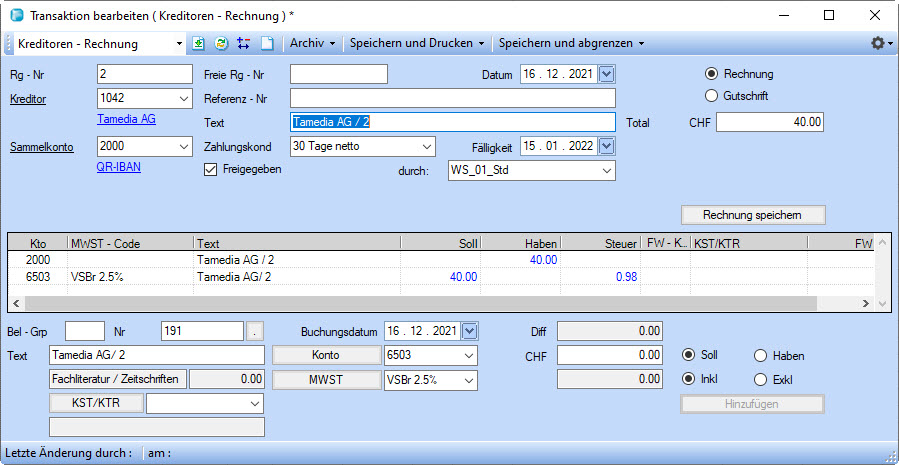Click into the Referenz-Nr input field
899x465 pixels.
pos(452,98)
